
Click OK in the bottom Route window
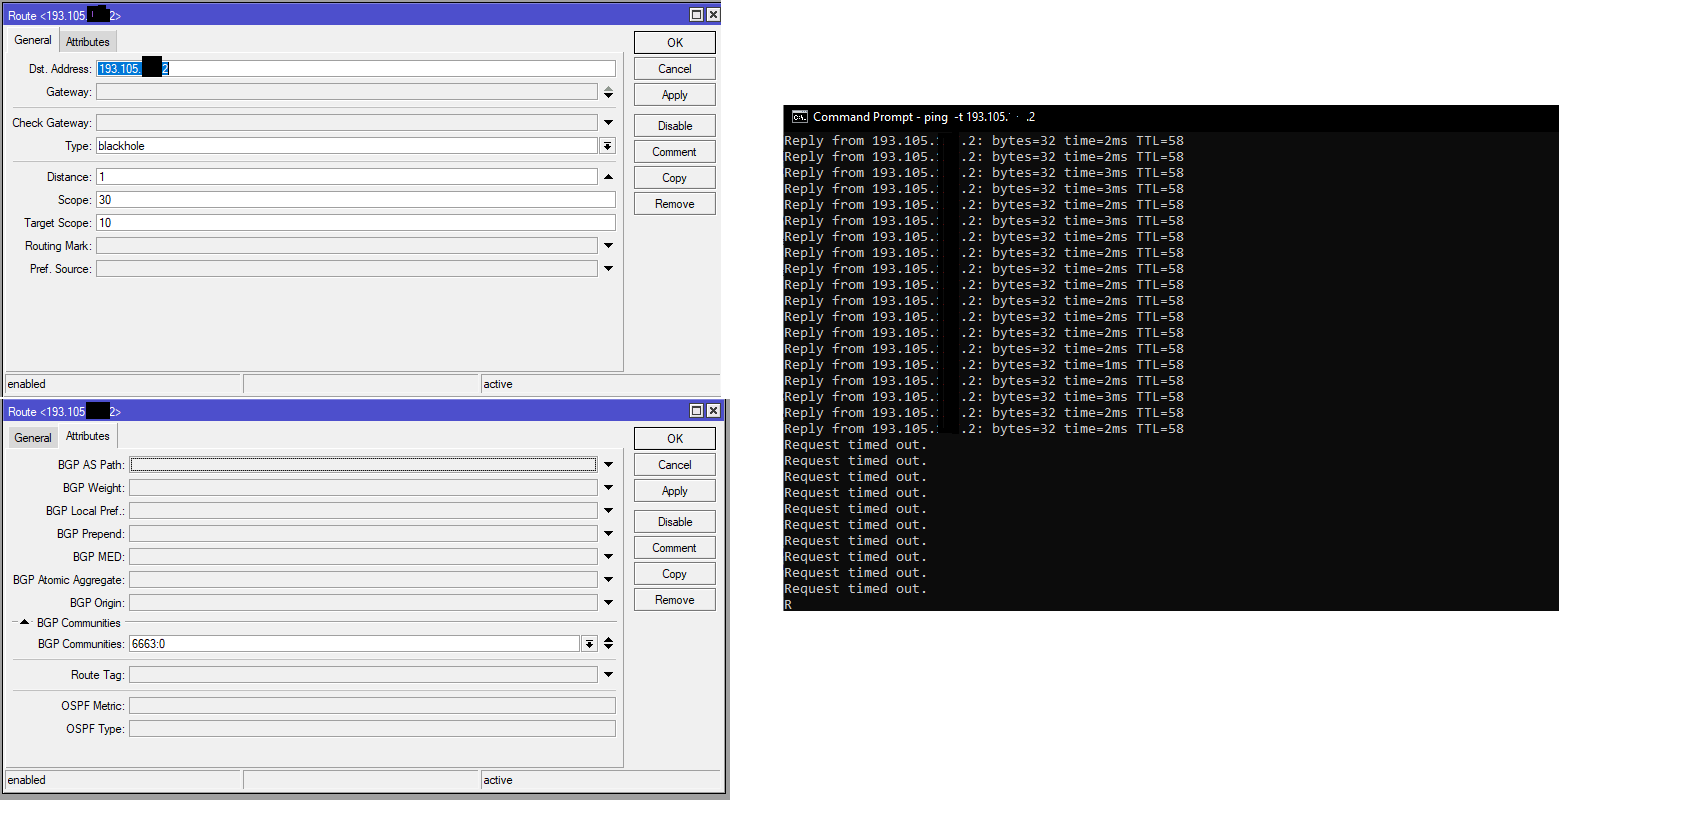point(675,439)
